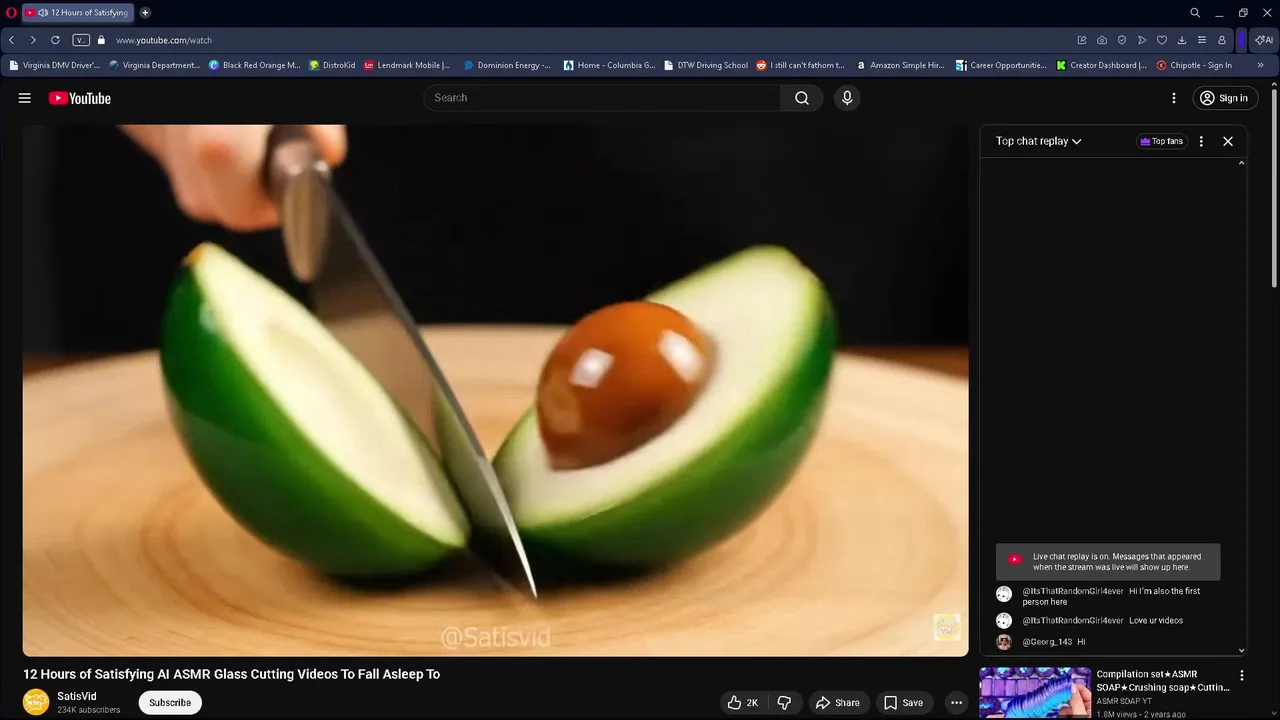Image resolution: width=1280 pixels, height=720 pixels.
Task: Click the video player frame
Action: tap(496, 390)
